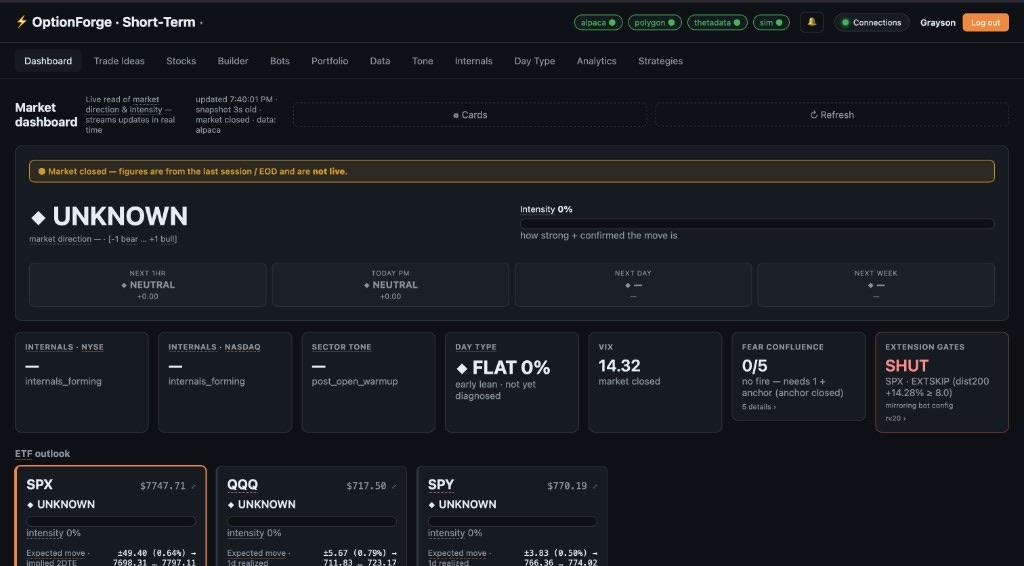This screenshot has width=1024, height=566.
Task: Expand the '5 details' link in Fear Confluence
Action: coord(759,407)
